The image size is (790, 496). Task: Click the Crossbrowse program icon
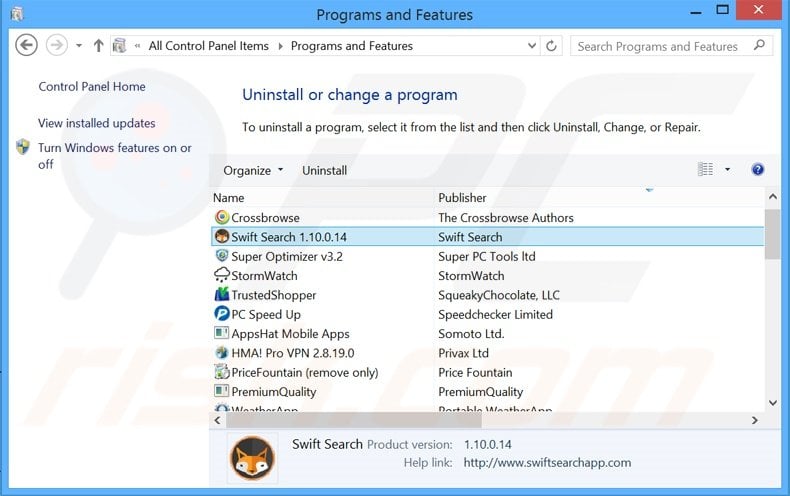[x=222, y=217]
